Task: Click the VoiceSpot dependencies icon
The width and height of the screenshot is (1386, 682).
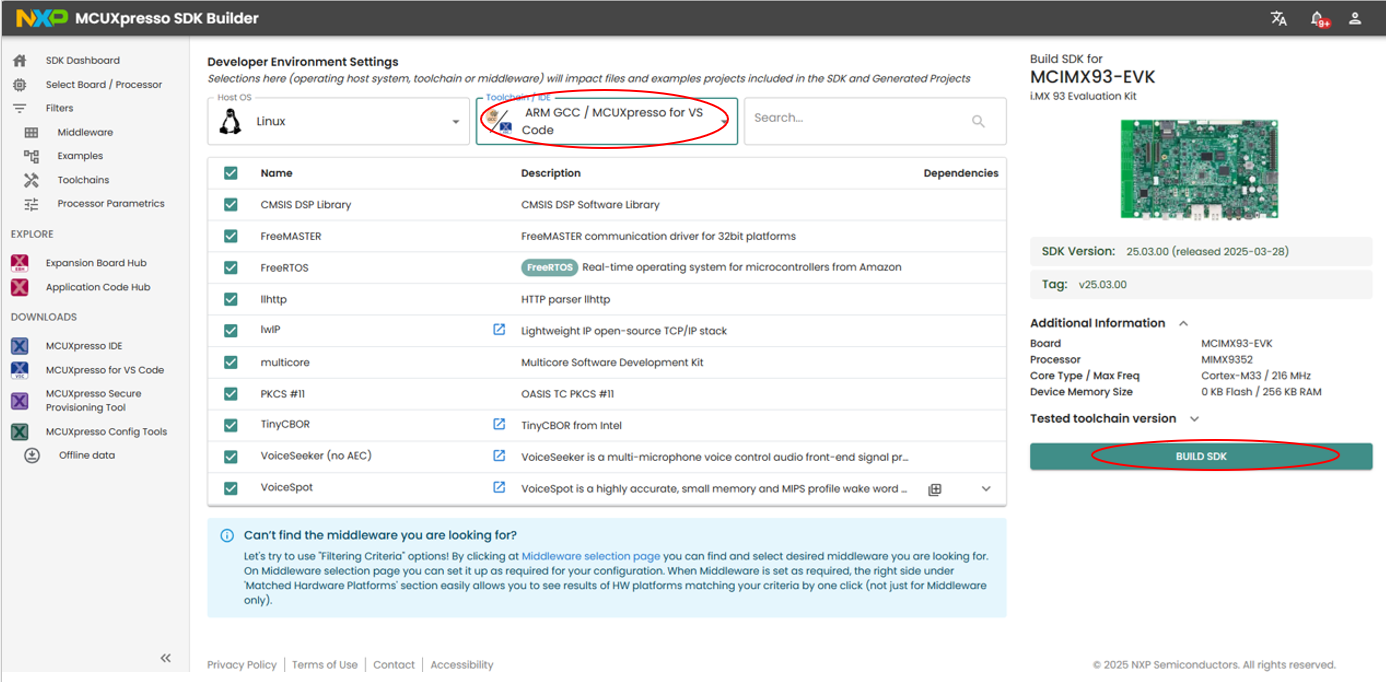Action: pos(935,490)
